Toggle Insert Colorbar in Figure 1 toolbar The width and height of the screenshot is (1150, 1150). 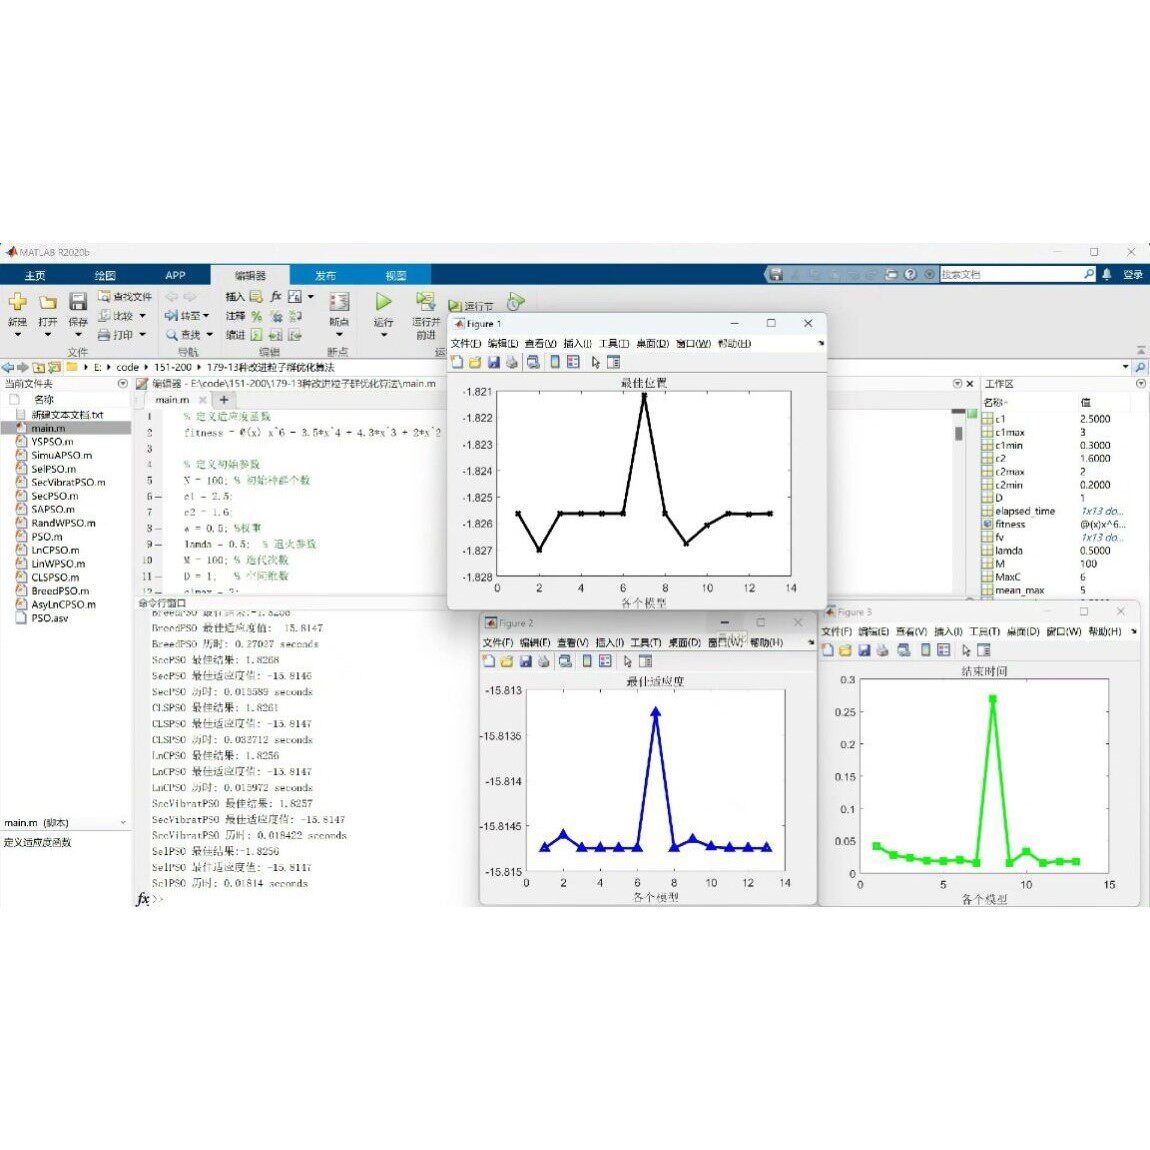click(x=555, y=362)
